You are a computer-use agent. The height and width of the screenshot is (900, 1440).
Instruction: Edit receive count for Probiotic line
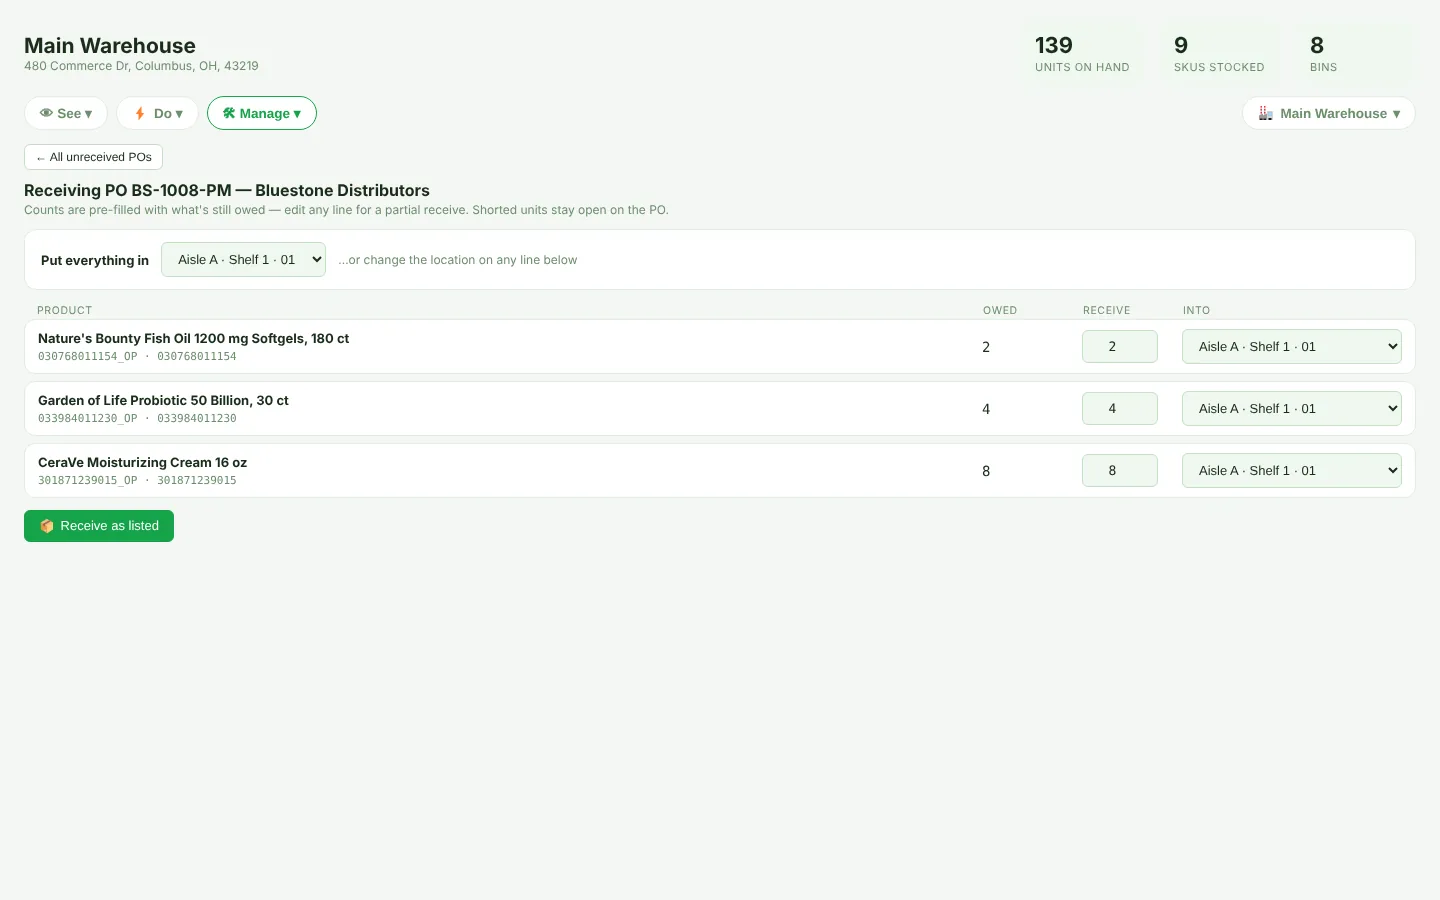coord(1120,409)
